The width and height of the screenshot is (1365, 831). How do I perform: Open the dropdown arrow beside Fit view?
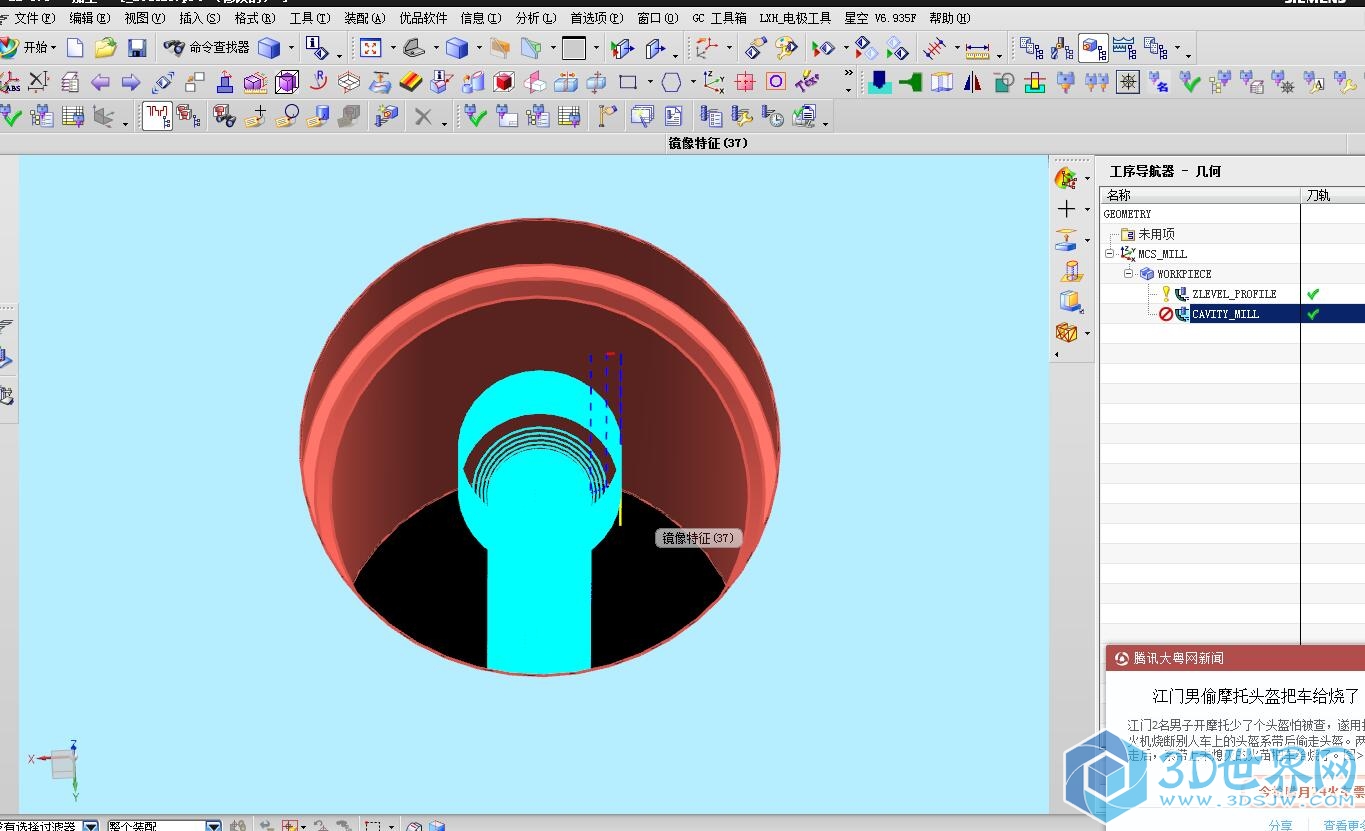tap(393, 48)
